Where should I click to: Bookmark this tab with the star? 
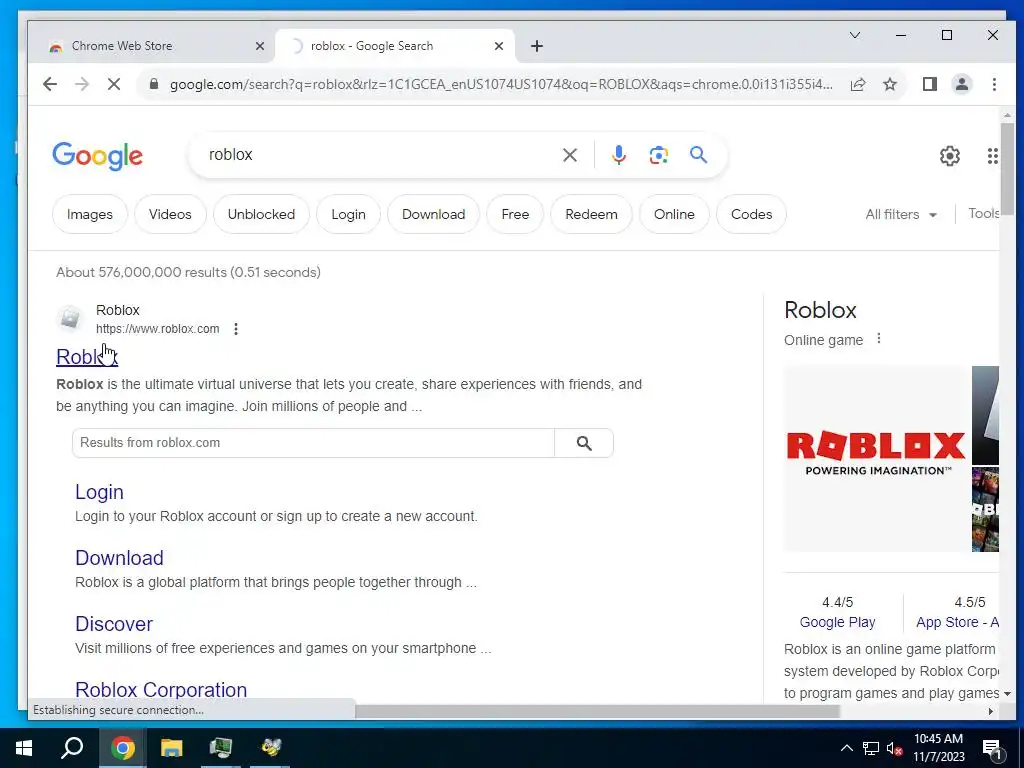(x=889, y=84)
